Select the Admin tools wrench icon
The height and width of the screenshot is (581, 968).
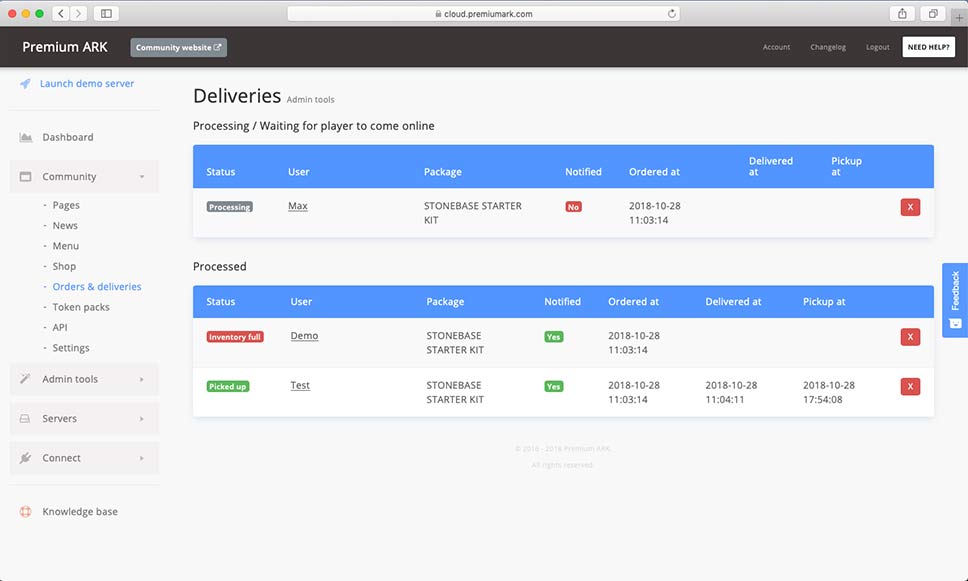coord(24,379)
